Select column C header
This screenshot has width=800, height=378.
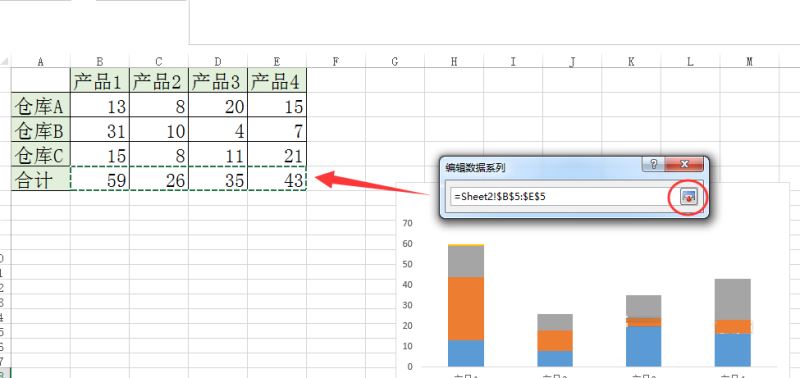coord(159,62)
